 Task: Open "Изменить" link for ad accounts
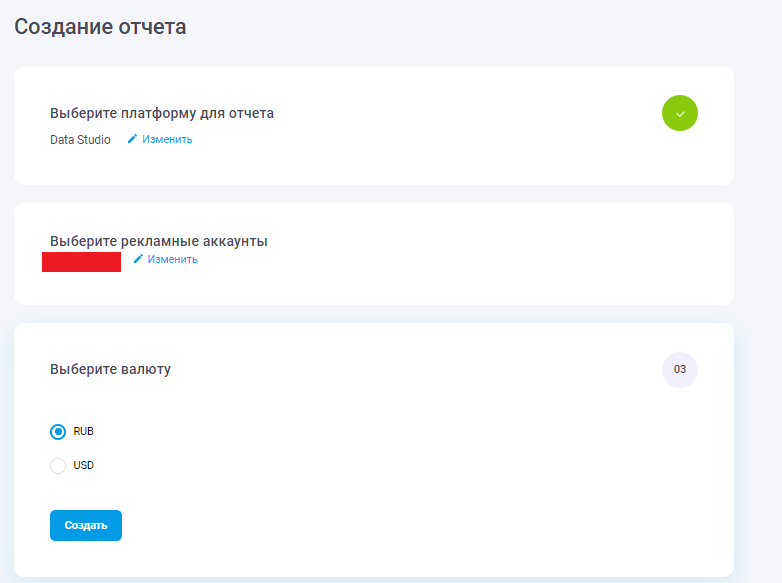172,259
